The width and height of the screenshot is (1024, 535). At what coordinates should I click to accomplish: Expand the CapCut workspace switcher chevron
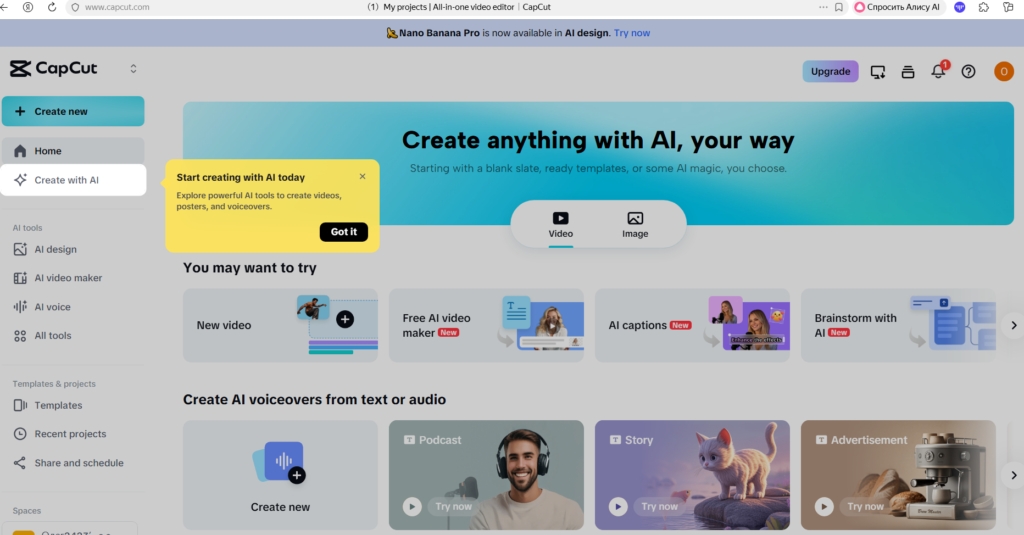pos(133,69)
